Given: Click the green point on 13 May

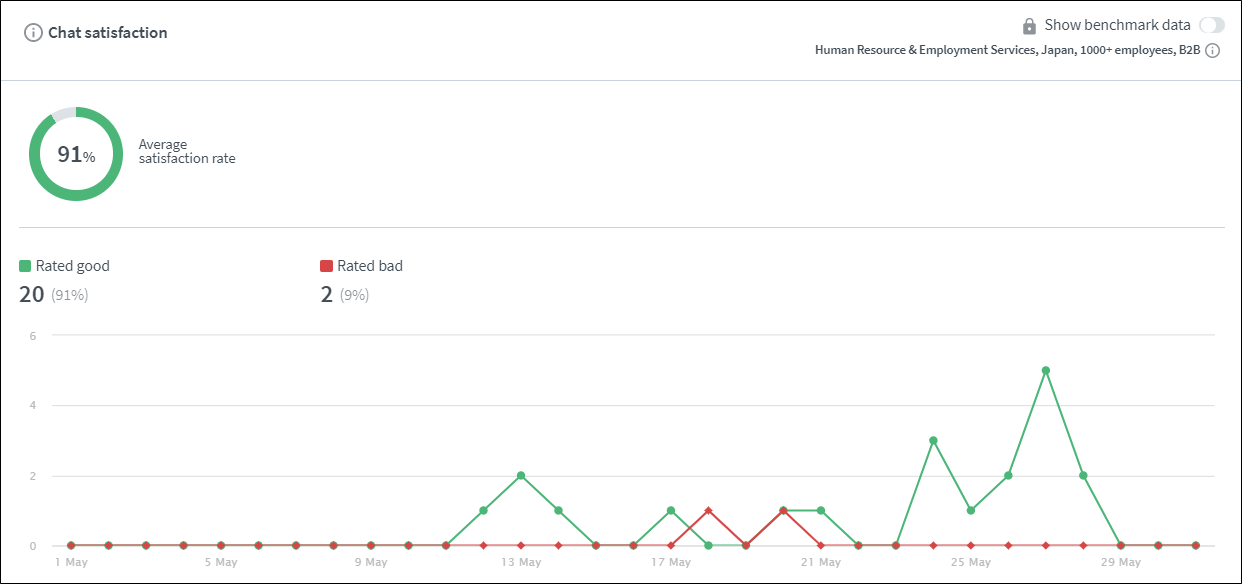Looking at the screenshot, I should [521, 476].
